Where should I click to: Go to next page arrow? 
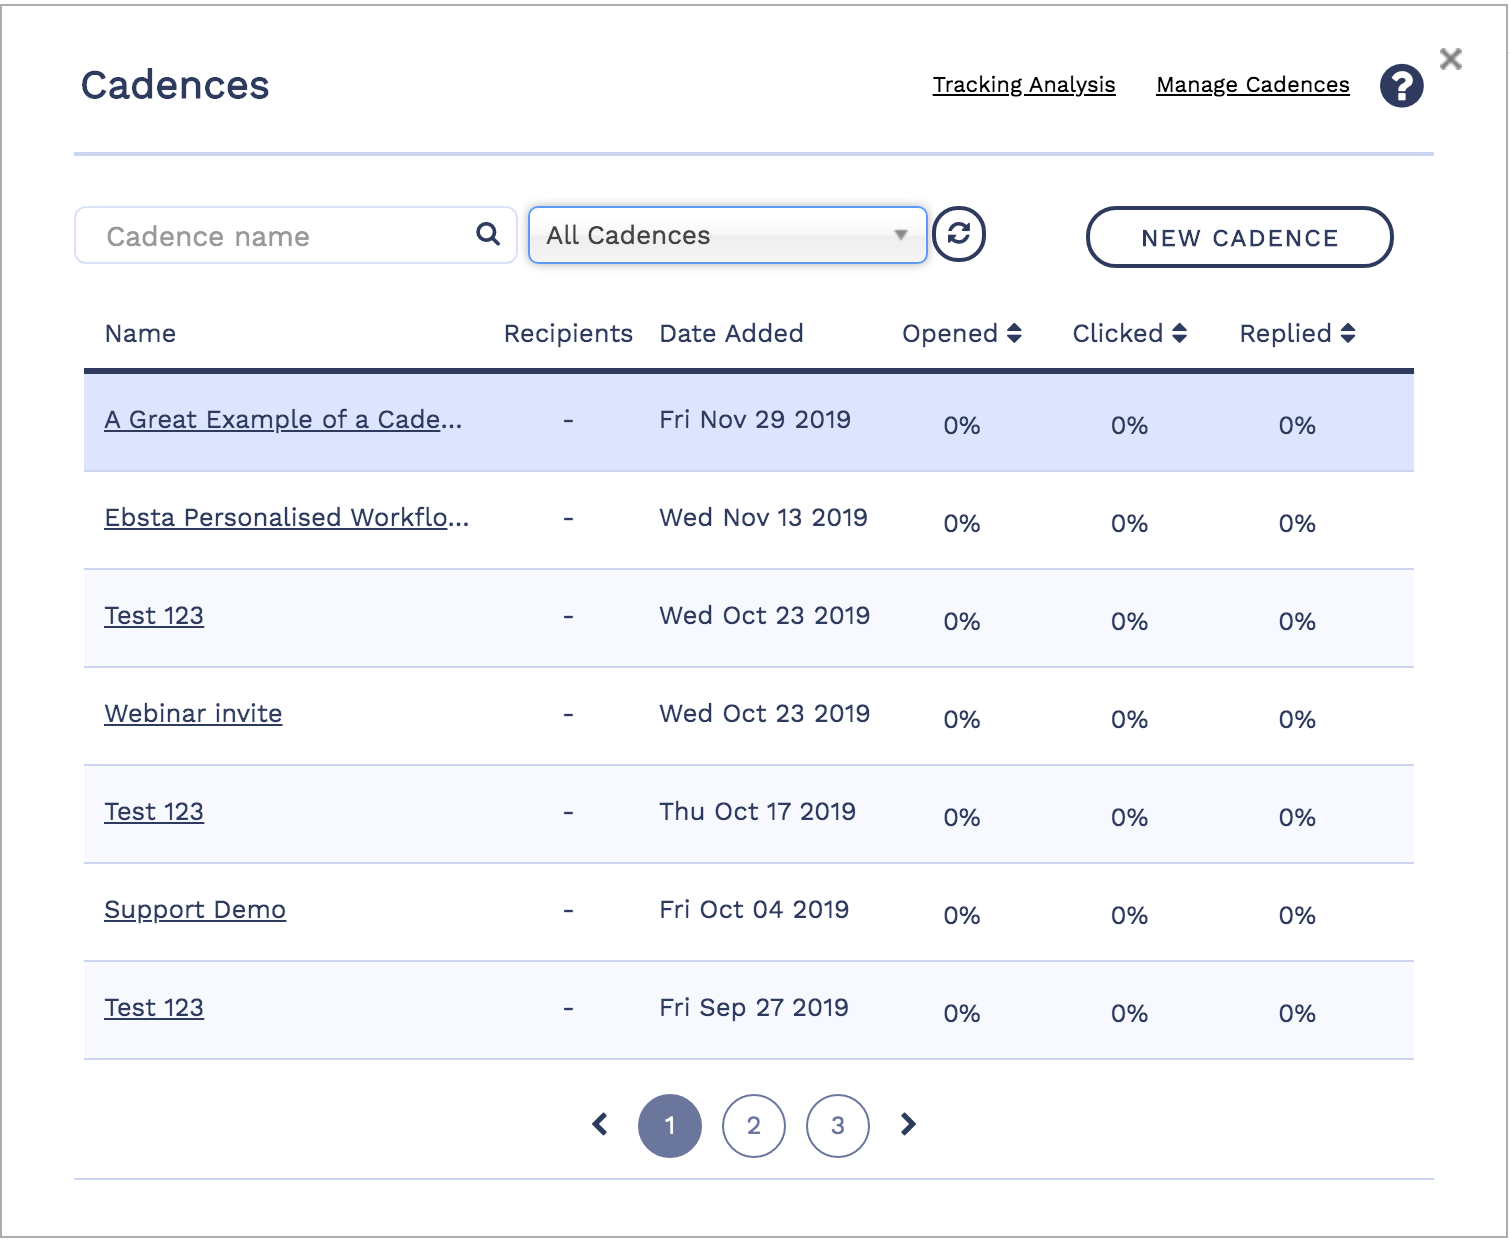pos(908,1124)
